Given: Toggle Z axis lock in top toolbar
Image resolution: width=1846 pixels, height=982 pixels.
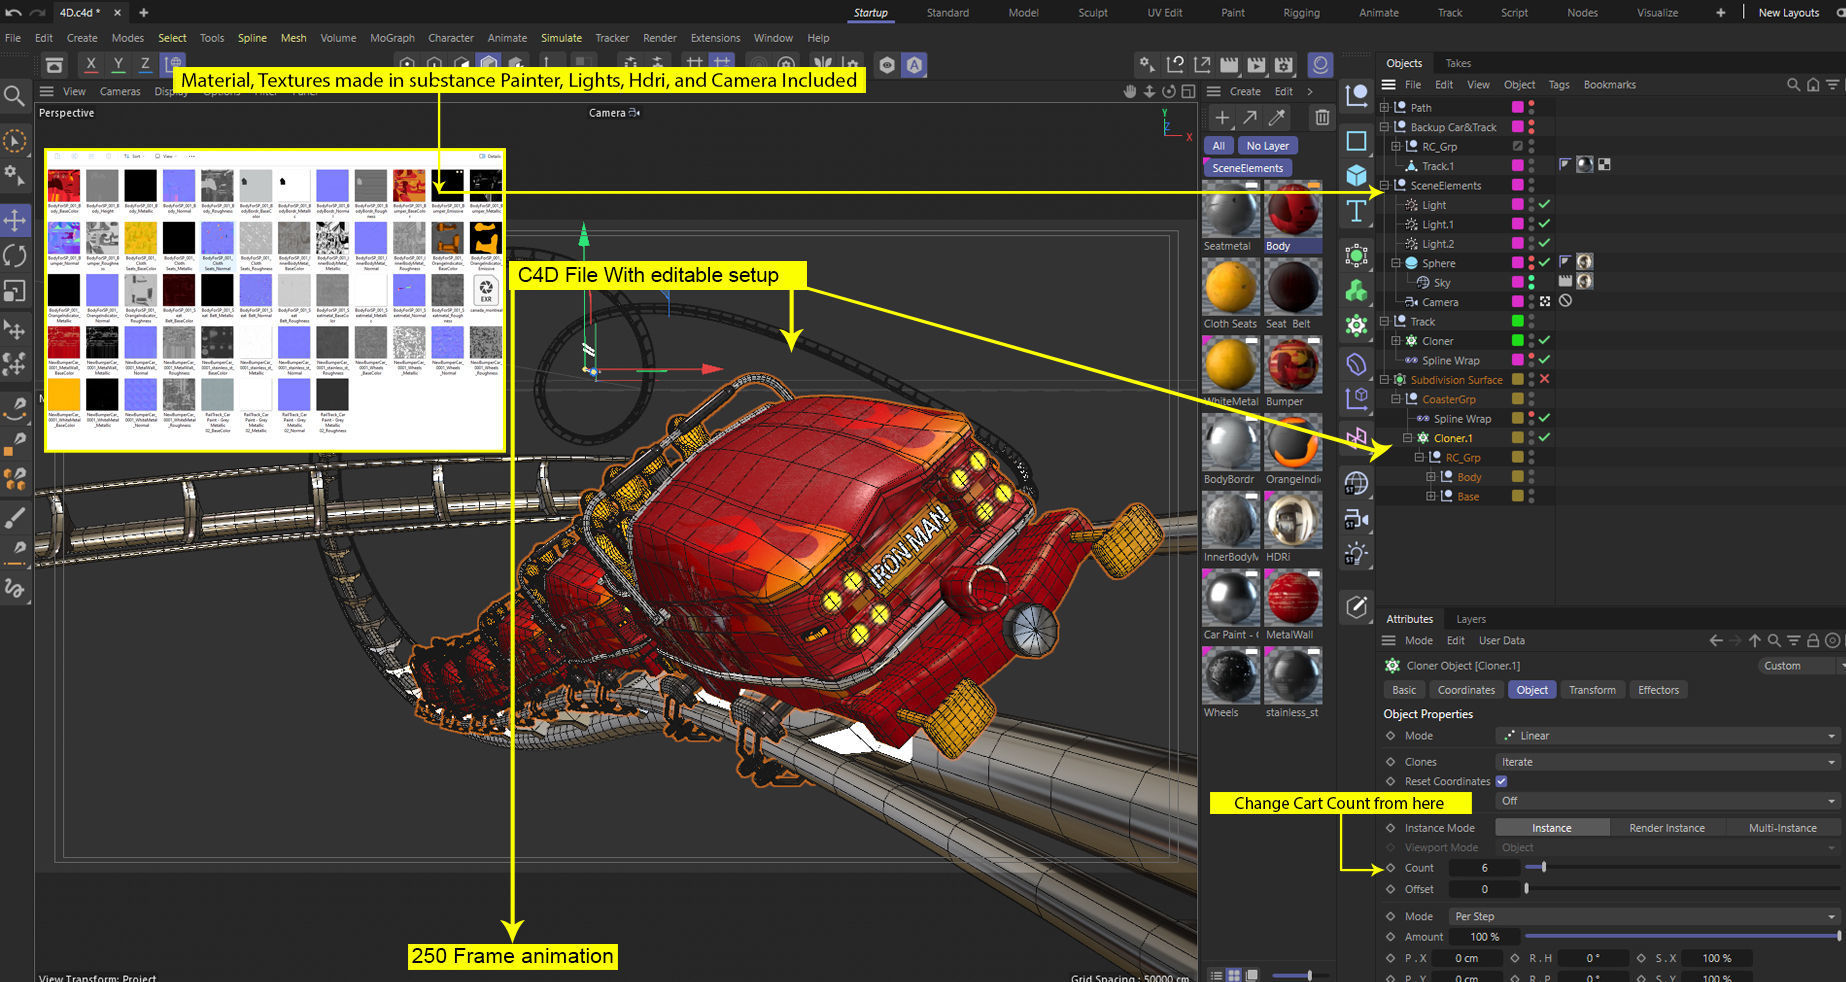Looking at the screenshot, I should click(145, 64).
